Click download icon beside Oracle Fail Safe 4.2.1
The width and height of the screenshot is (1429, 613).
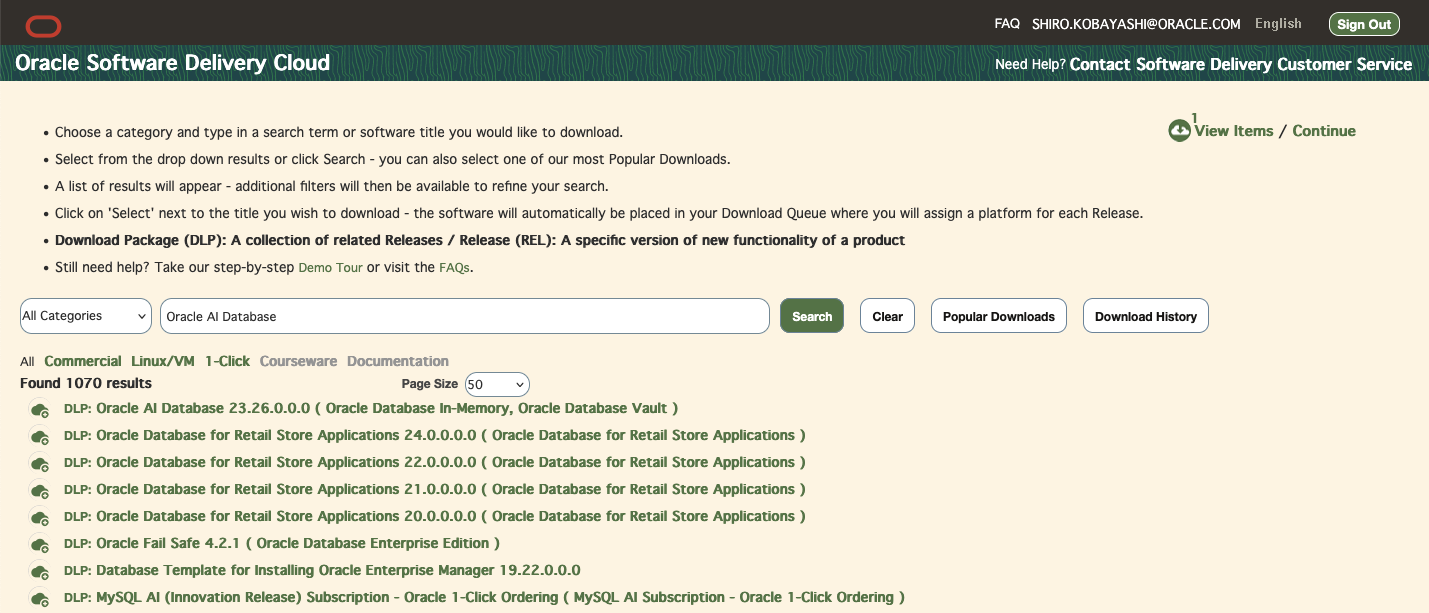point(40,545)
